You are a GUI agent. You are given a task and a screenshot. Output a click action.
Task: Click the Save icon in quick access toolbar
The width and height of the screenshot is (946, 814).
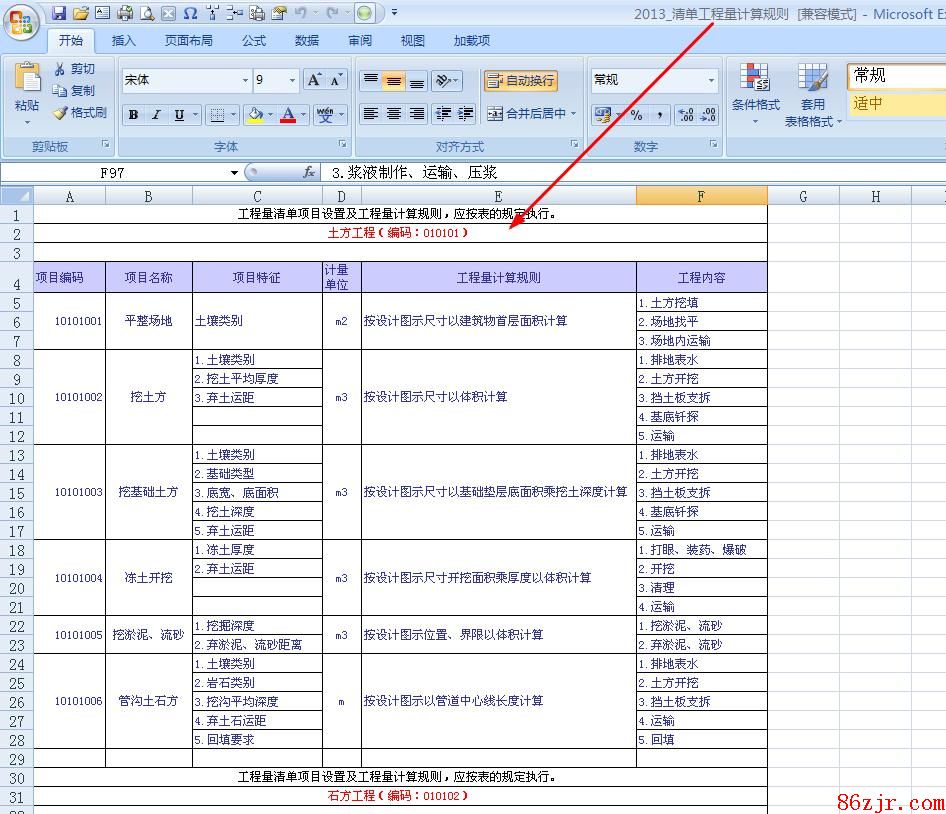point(59,13)
